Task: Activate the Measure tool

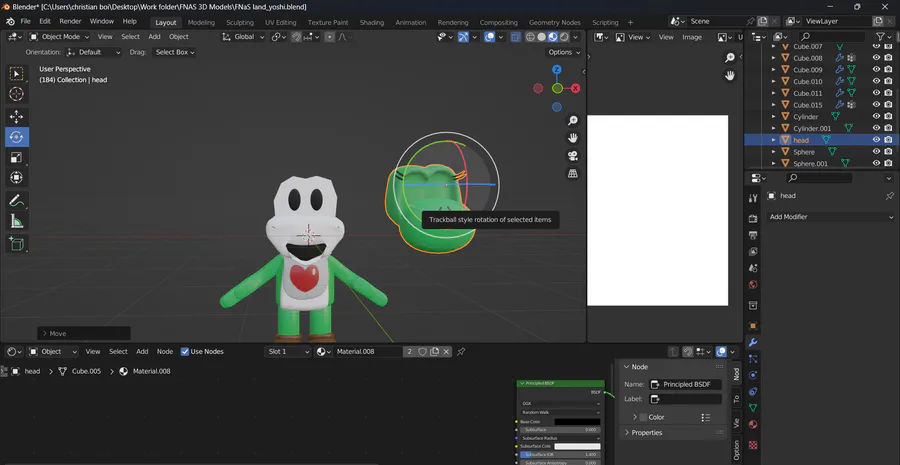Action: [x=17, y=221]
